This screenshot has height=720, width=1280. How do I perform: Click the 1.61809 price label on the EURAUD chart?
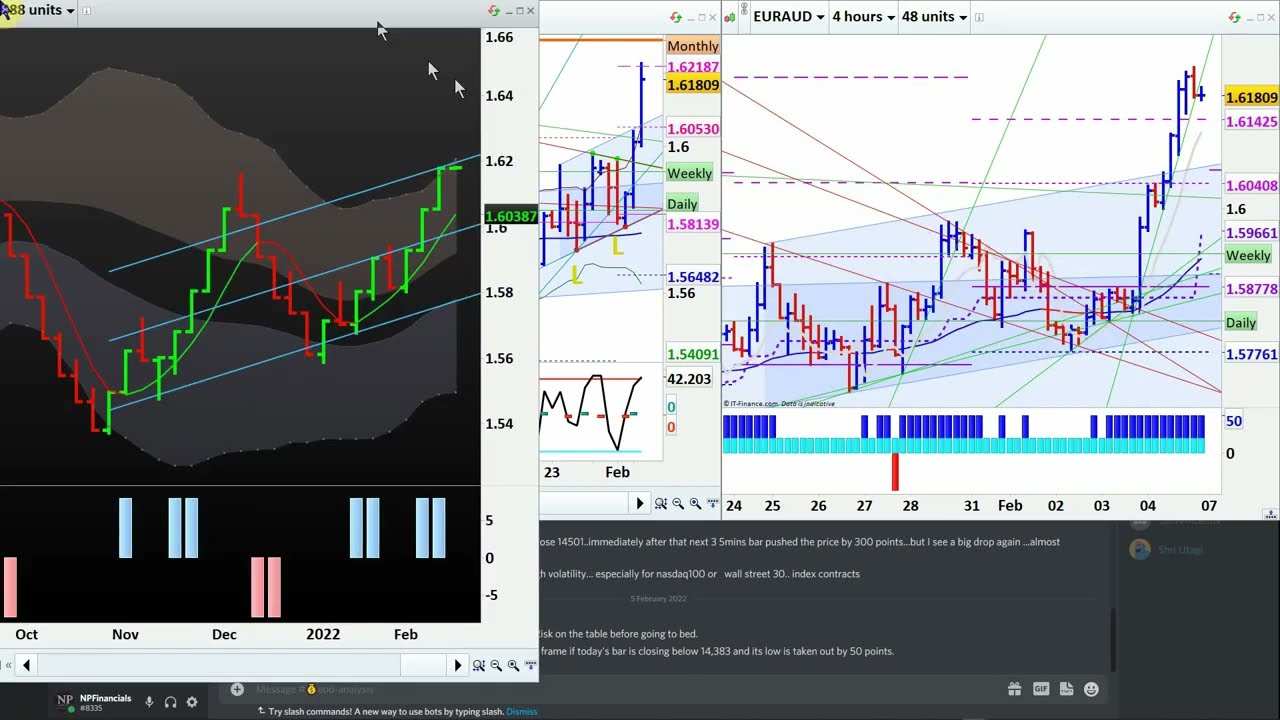tap(1251, 97)
